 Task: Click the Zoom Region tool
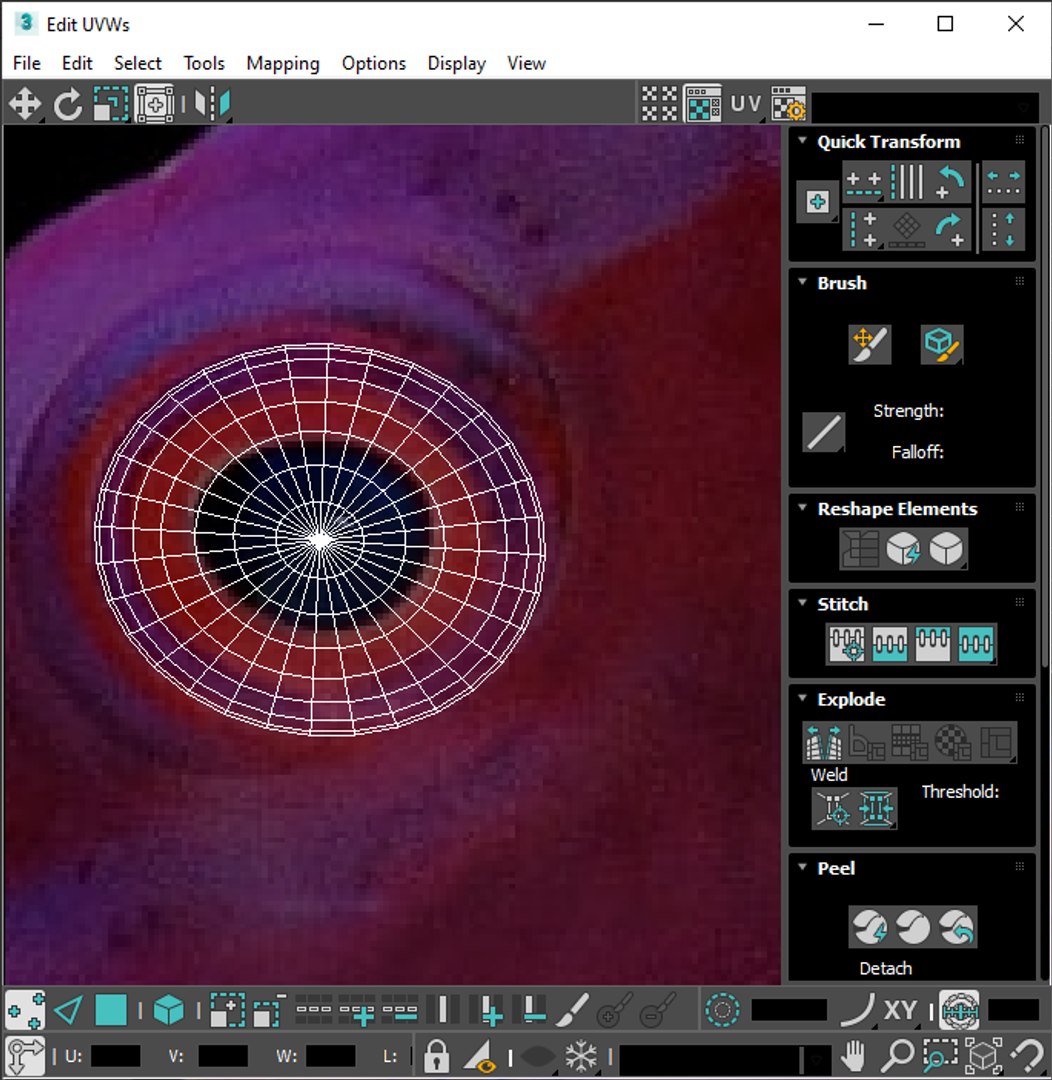940,1055
